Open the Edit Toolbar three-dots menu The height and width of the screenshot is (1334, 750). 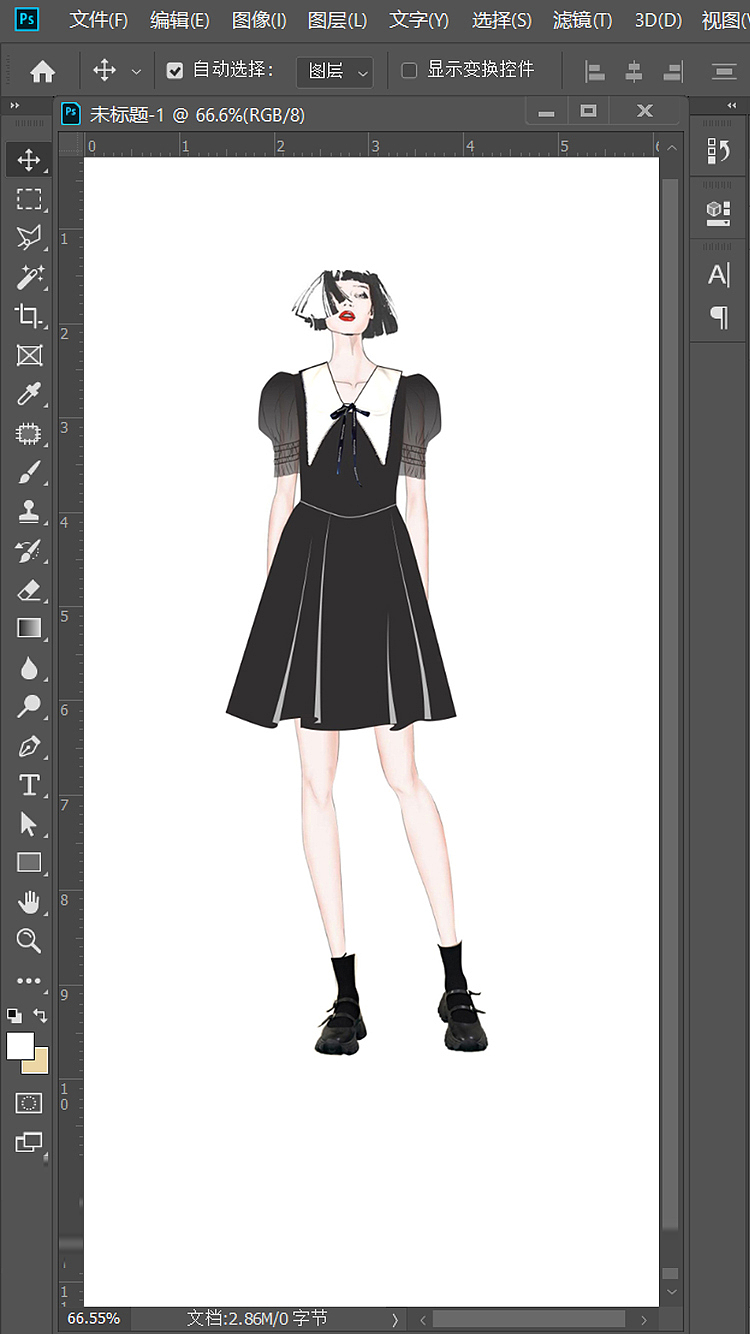click(x=29, y=981)
